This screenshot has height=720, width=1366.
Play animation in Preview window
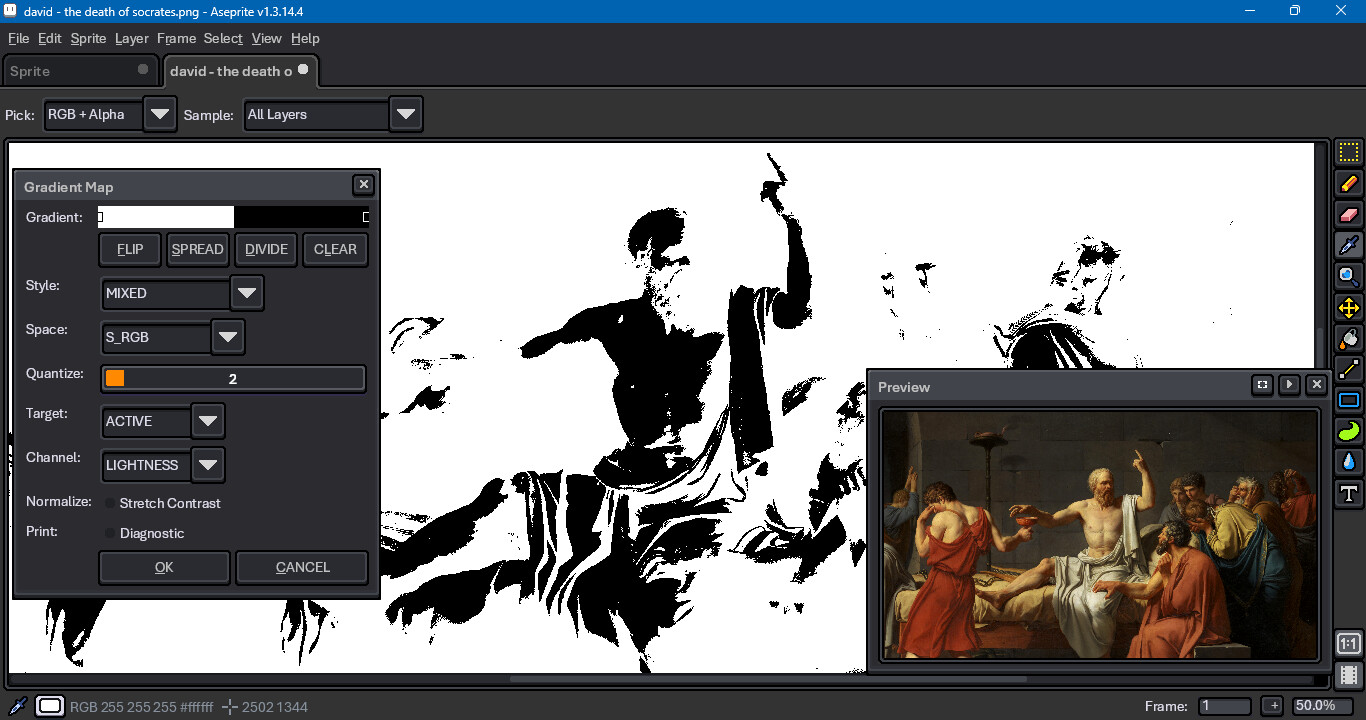(x=1290, y=385)
